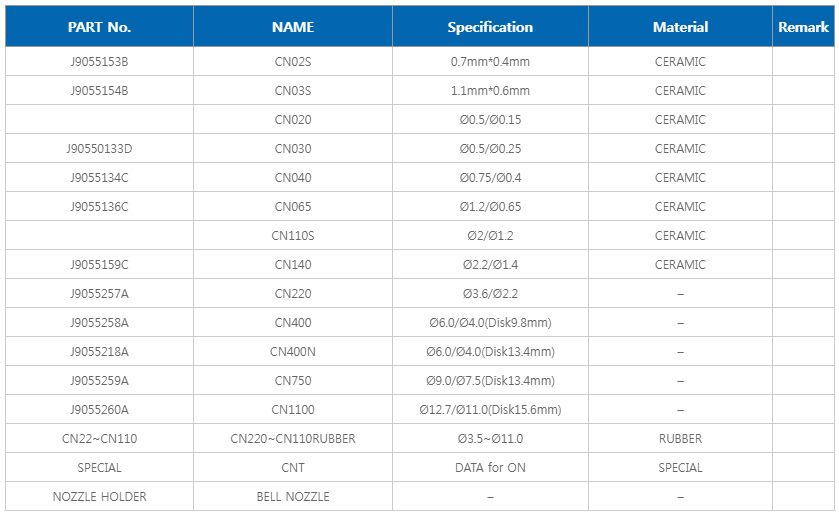Click the 0.7mm*0.4mm specification cell
The width and height of the screenshot is (839, 515).
coord(490,62)
